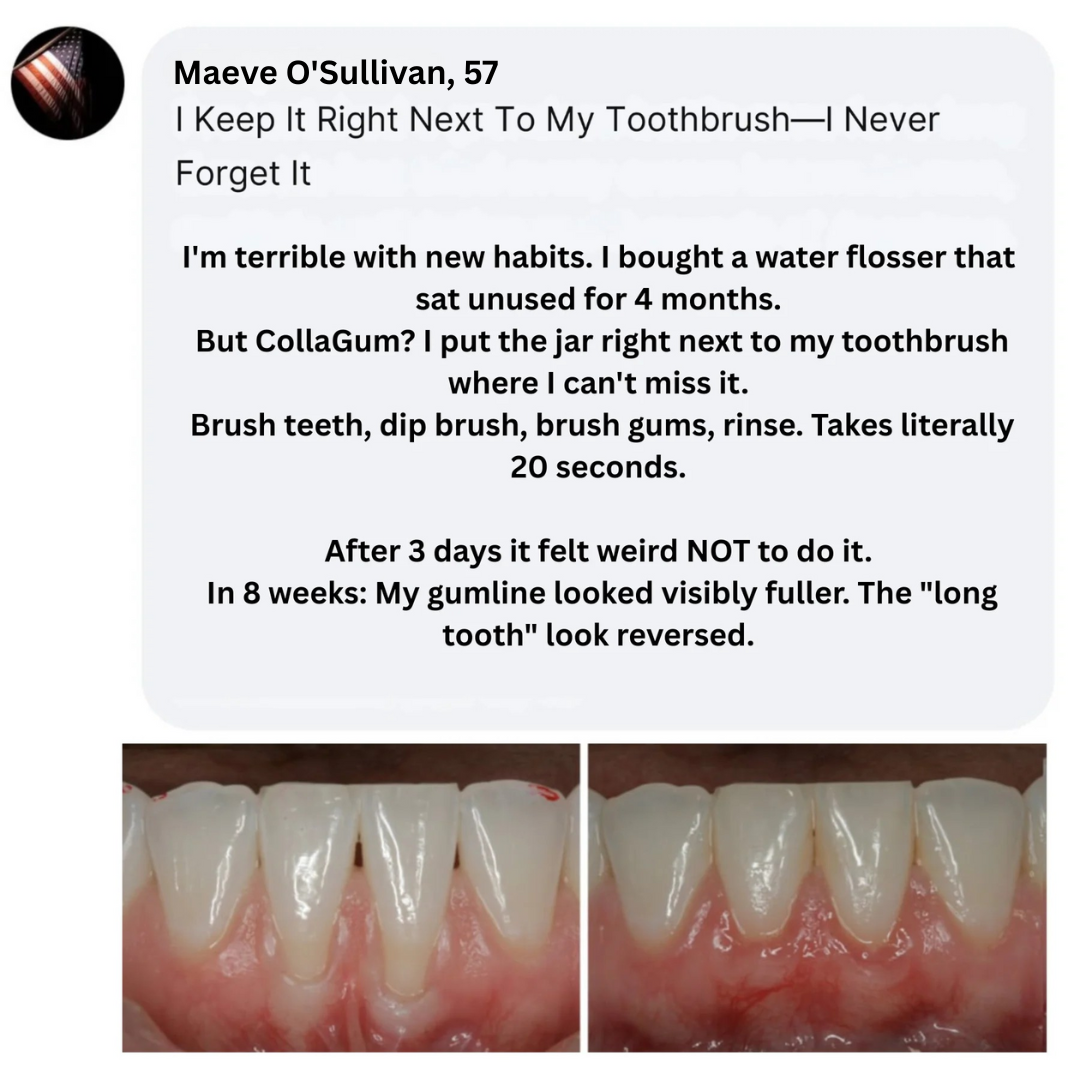Select the sentence 'sat unused for 4 months'

click(598, 300)
